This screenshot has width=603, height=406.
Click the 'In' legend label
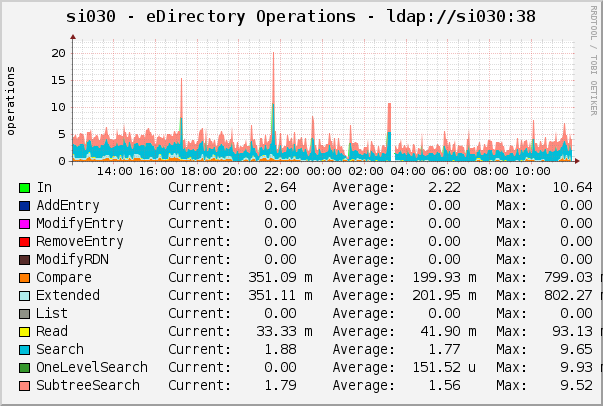click(44, 187)
